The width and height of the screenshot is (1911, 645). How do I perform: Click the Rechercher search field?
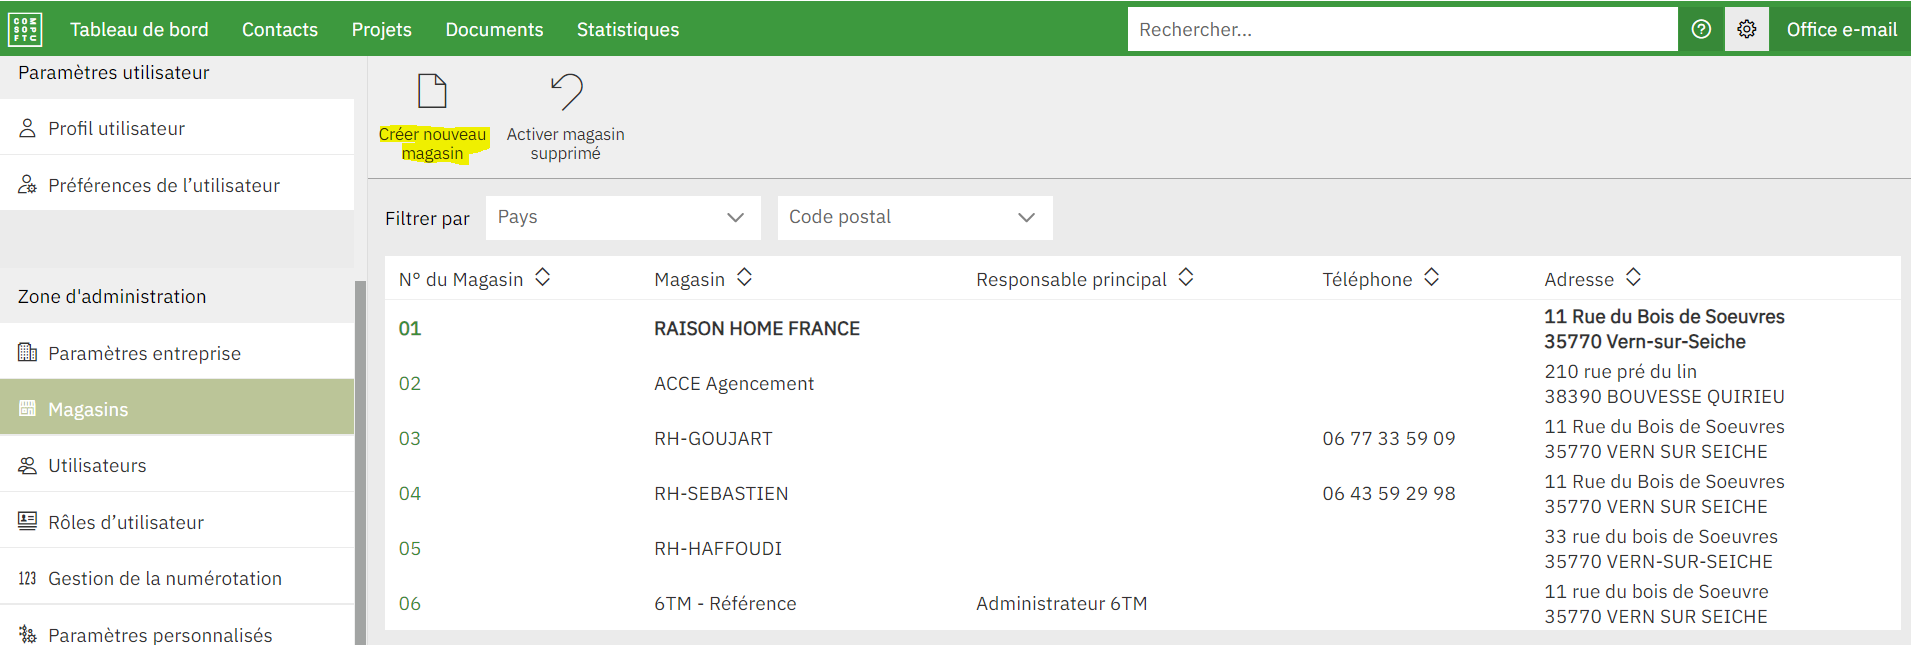click(1401, 29)
